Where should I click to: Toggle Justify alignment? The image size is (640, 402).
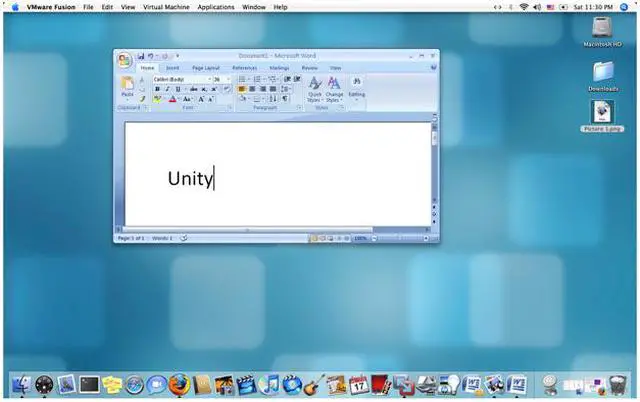pos(273,89)
